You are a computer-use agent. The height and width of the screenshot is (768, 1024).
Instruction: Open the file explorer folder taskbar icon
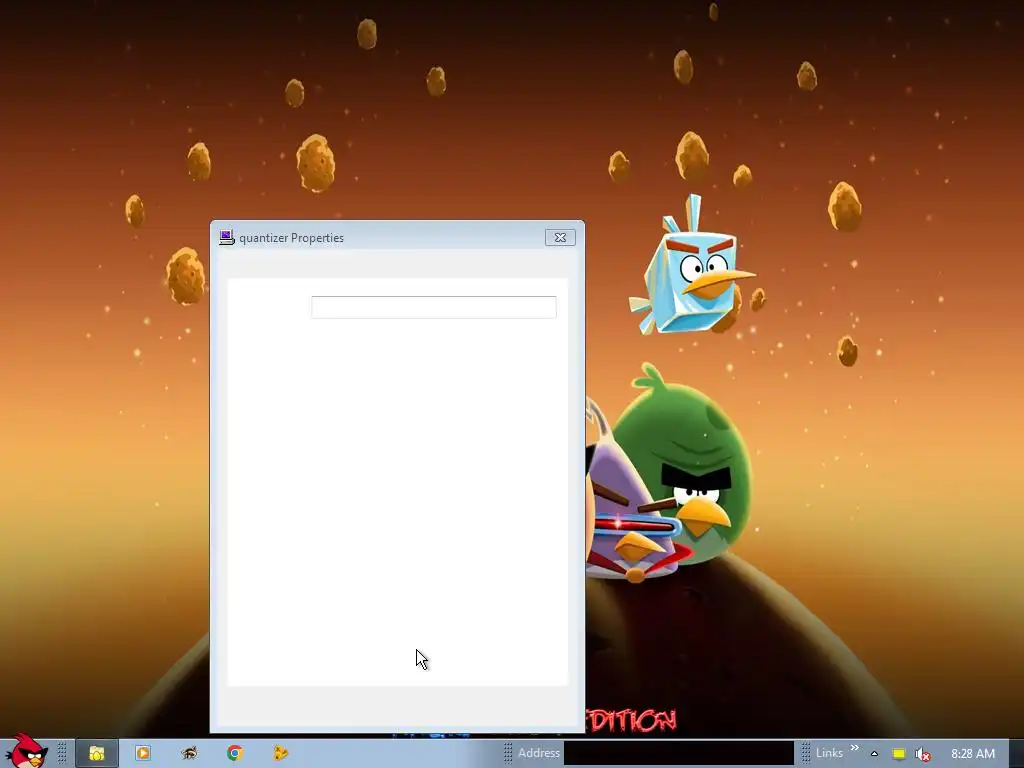pos(97,753)
